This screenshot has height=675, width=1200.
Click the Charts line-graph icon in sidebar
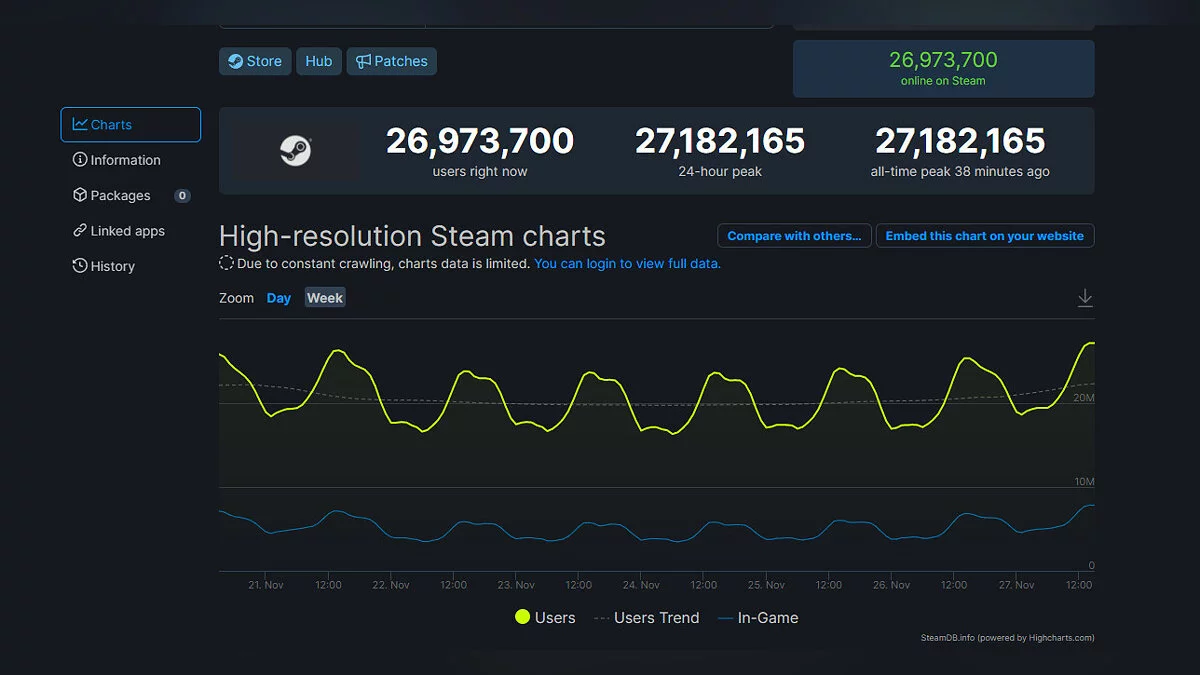click(x=80, y=125)
